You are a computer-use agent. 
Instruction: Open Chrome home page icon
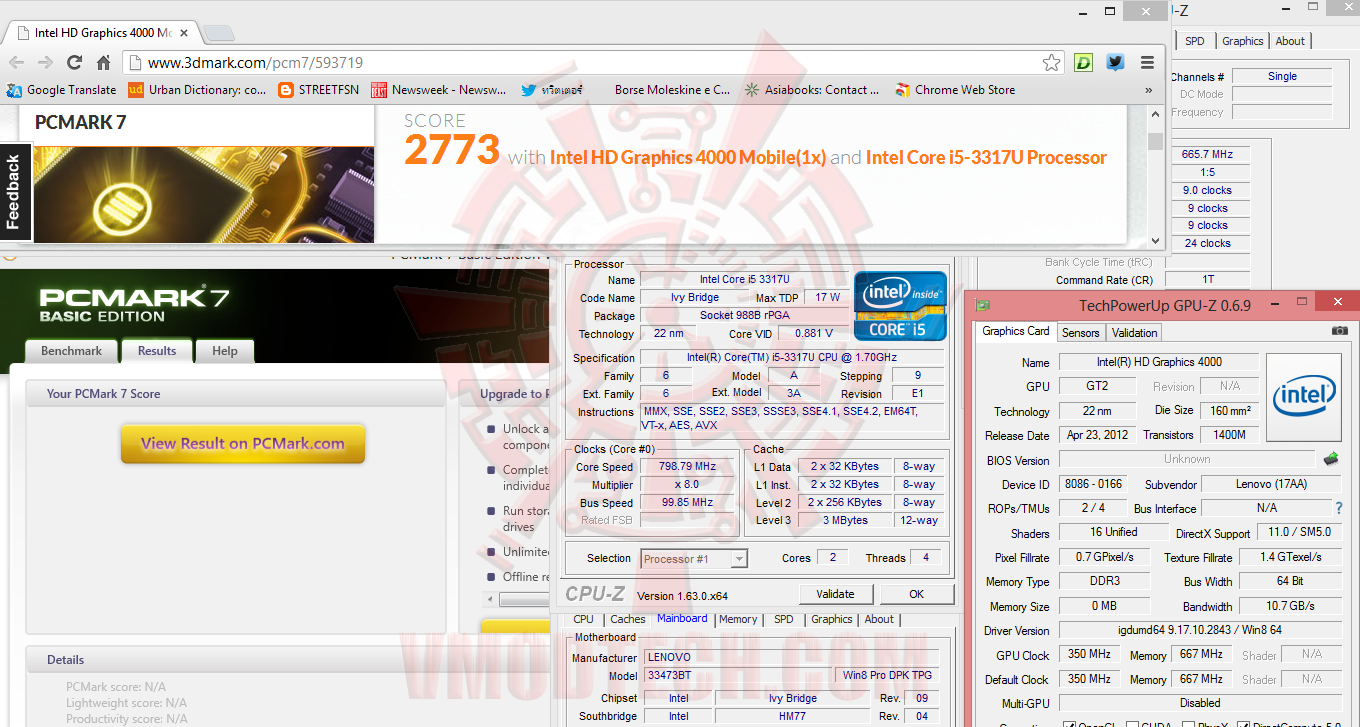(x=103, y=62)
